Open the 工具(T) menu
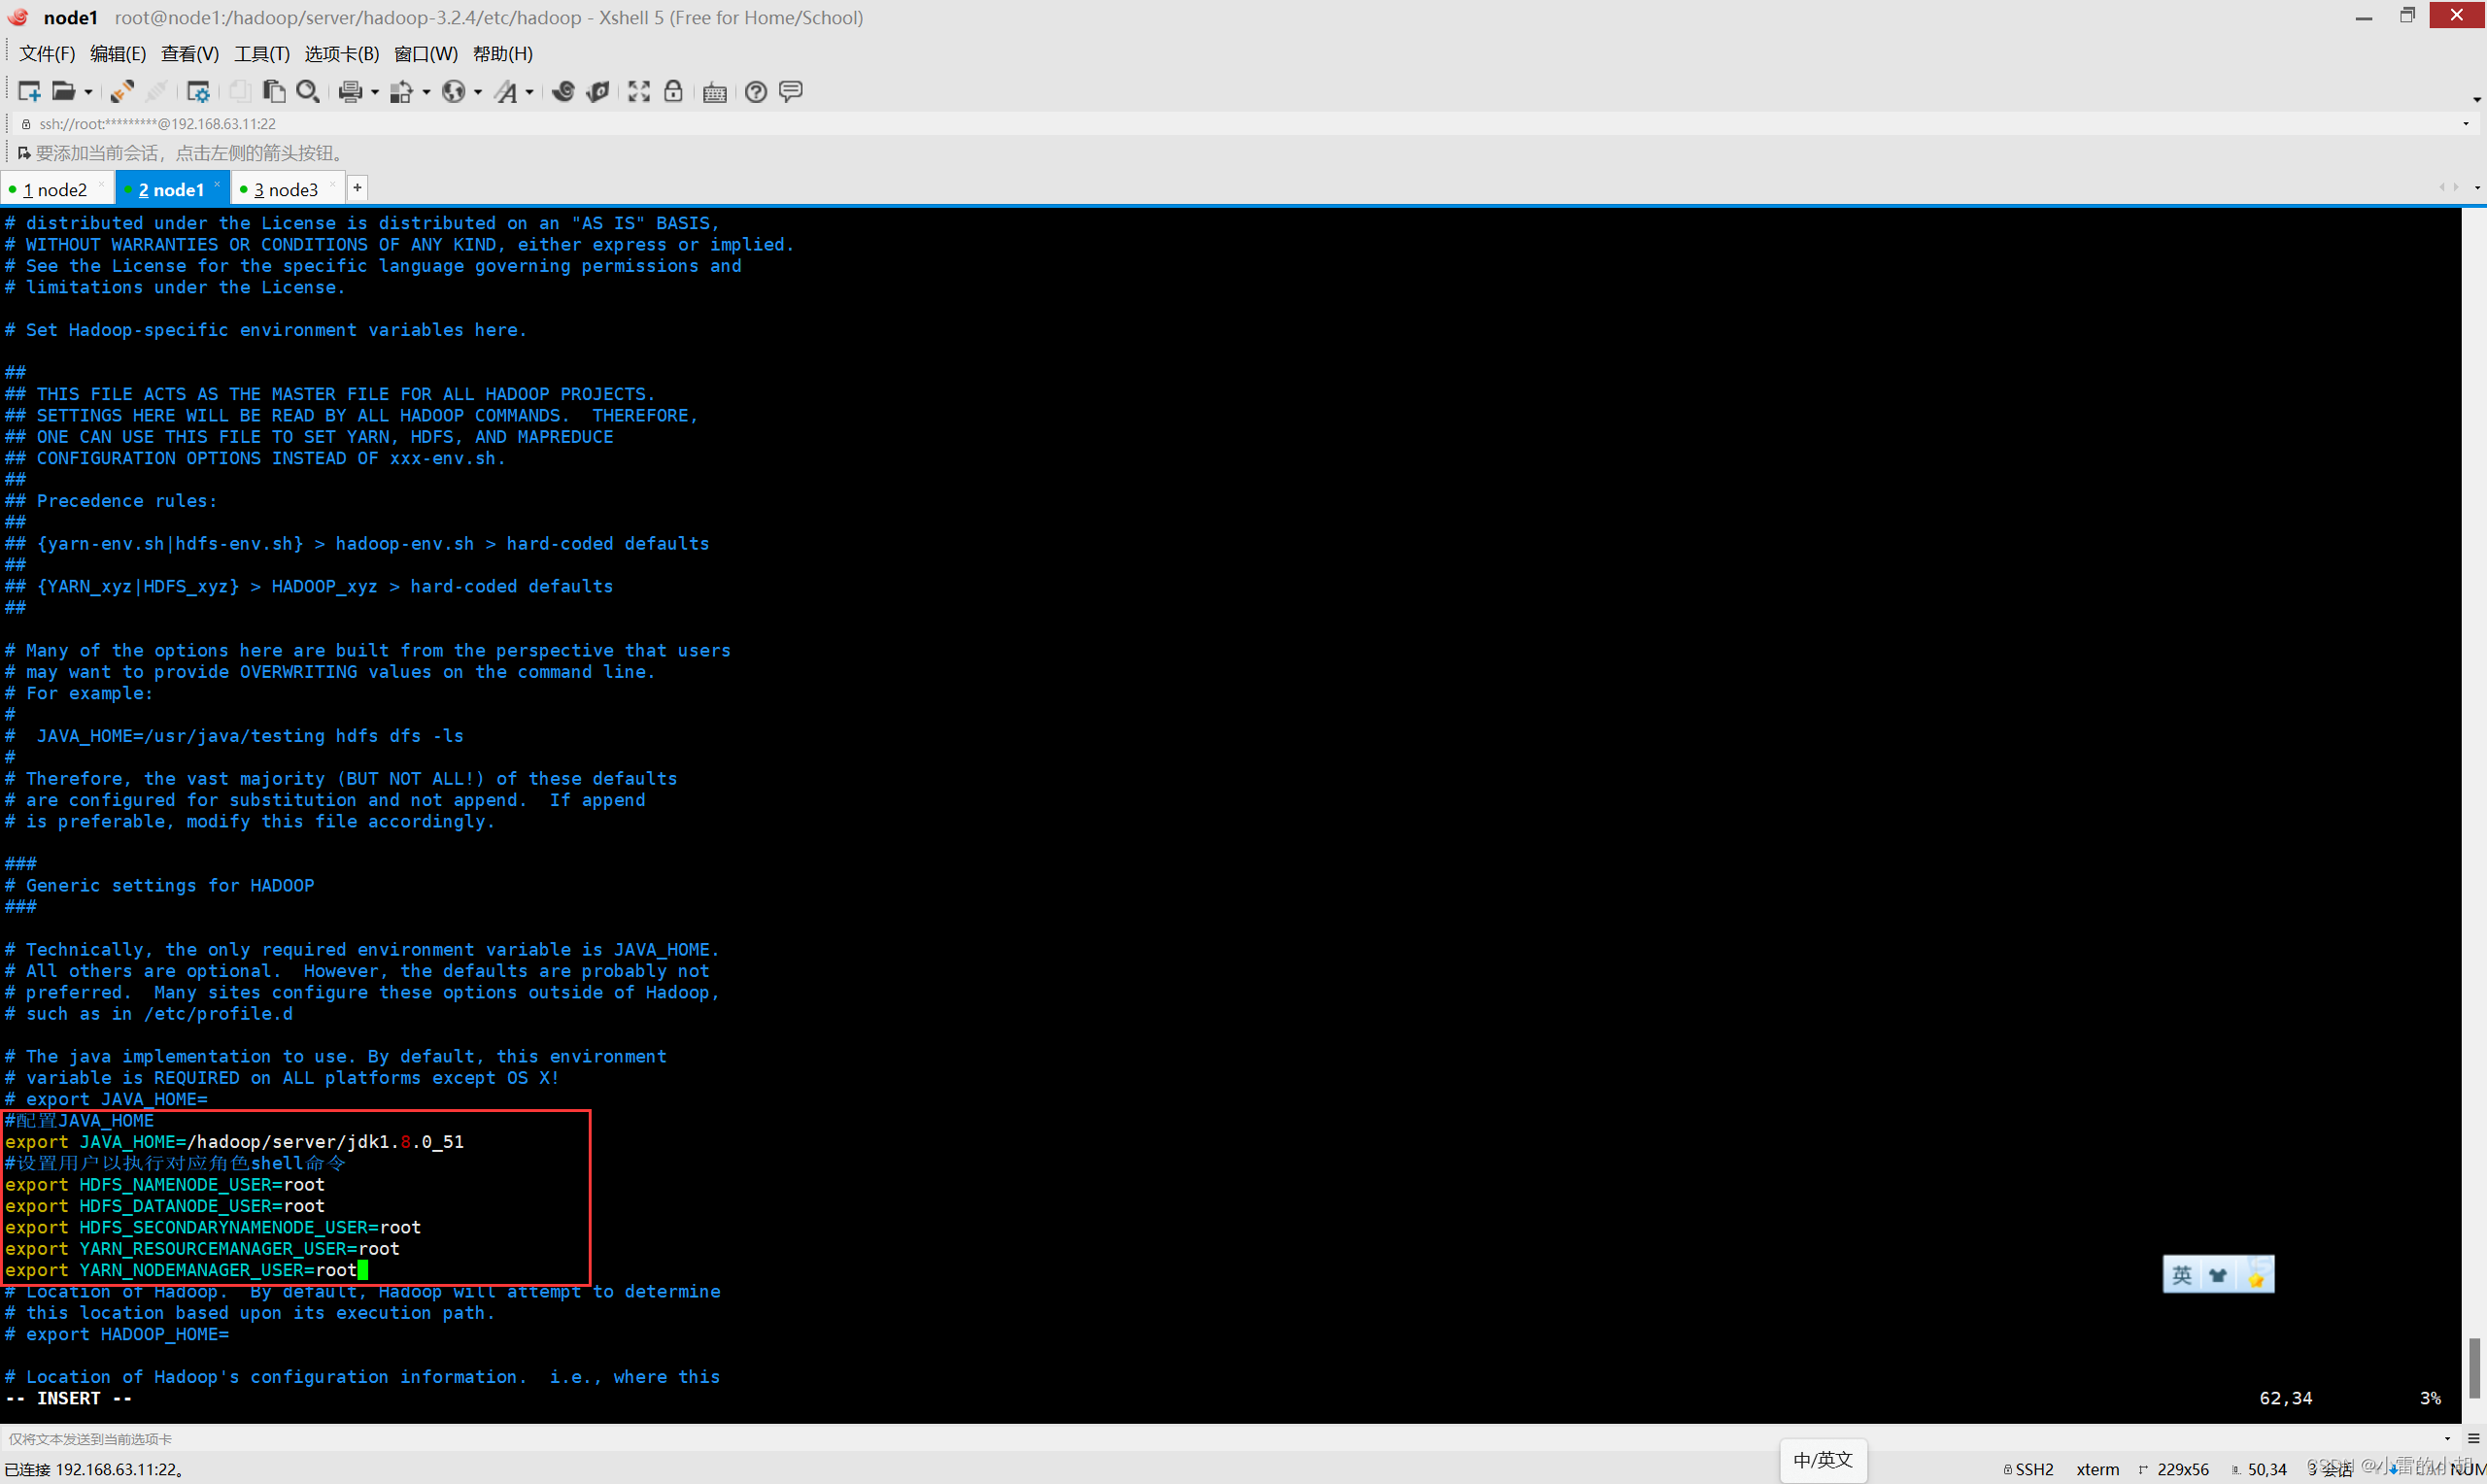2487x1484 pixels. tap(261, 54)
